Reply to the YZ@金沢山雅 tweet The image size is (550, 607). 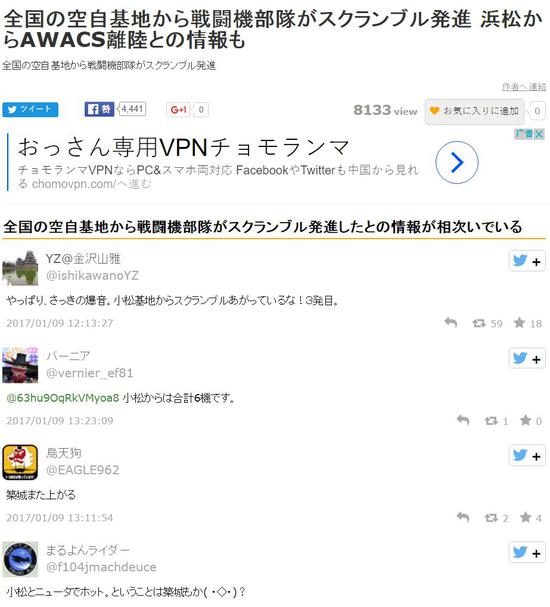pyautogui.click(x=451, y=322)
